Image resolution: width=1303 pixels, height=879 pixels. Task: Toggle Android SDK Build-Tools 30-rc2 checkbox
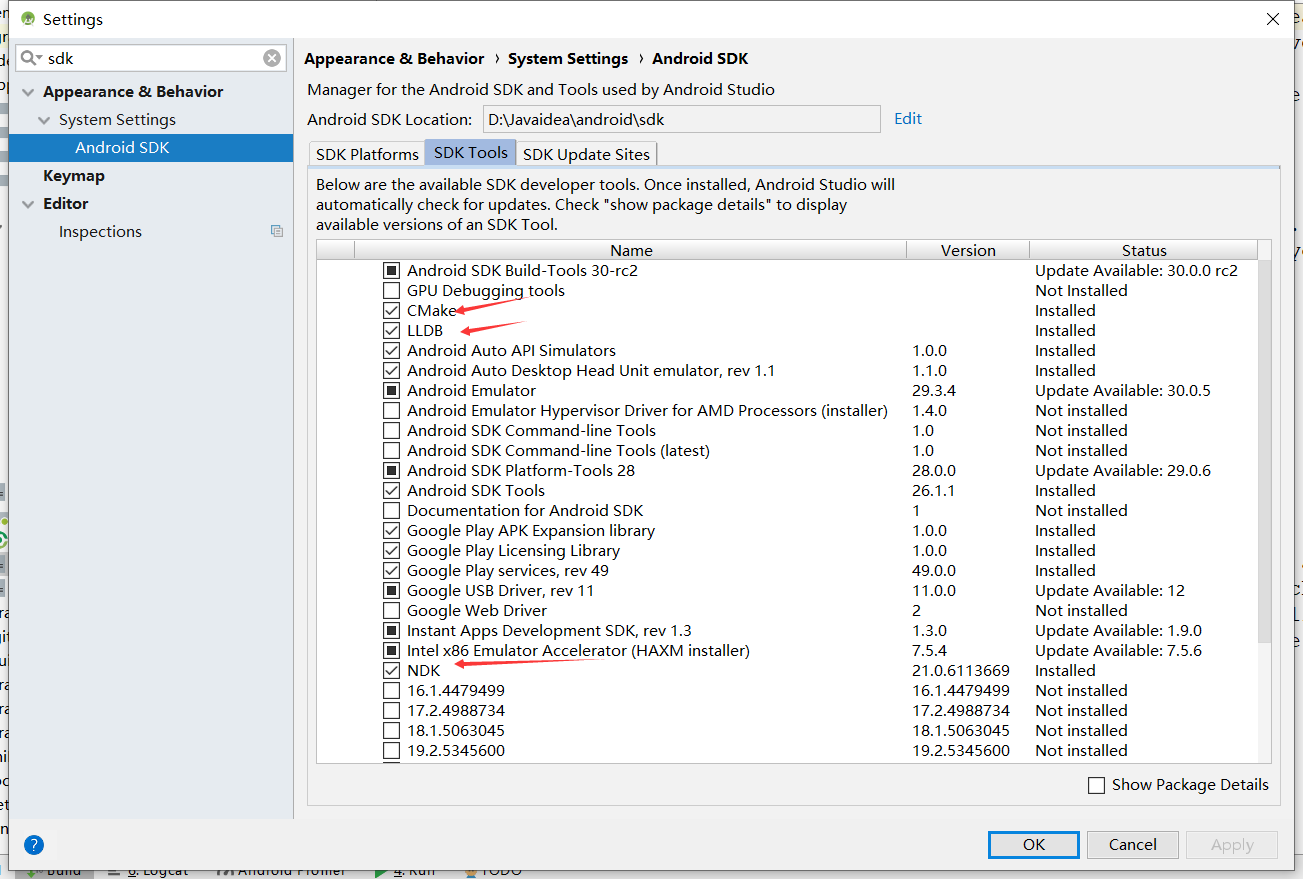pyautogui.click(x=392, y=270)
